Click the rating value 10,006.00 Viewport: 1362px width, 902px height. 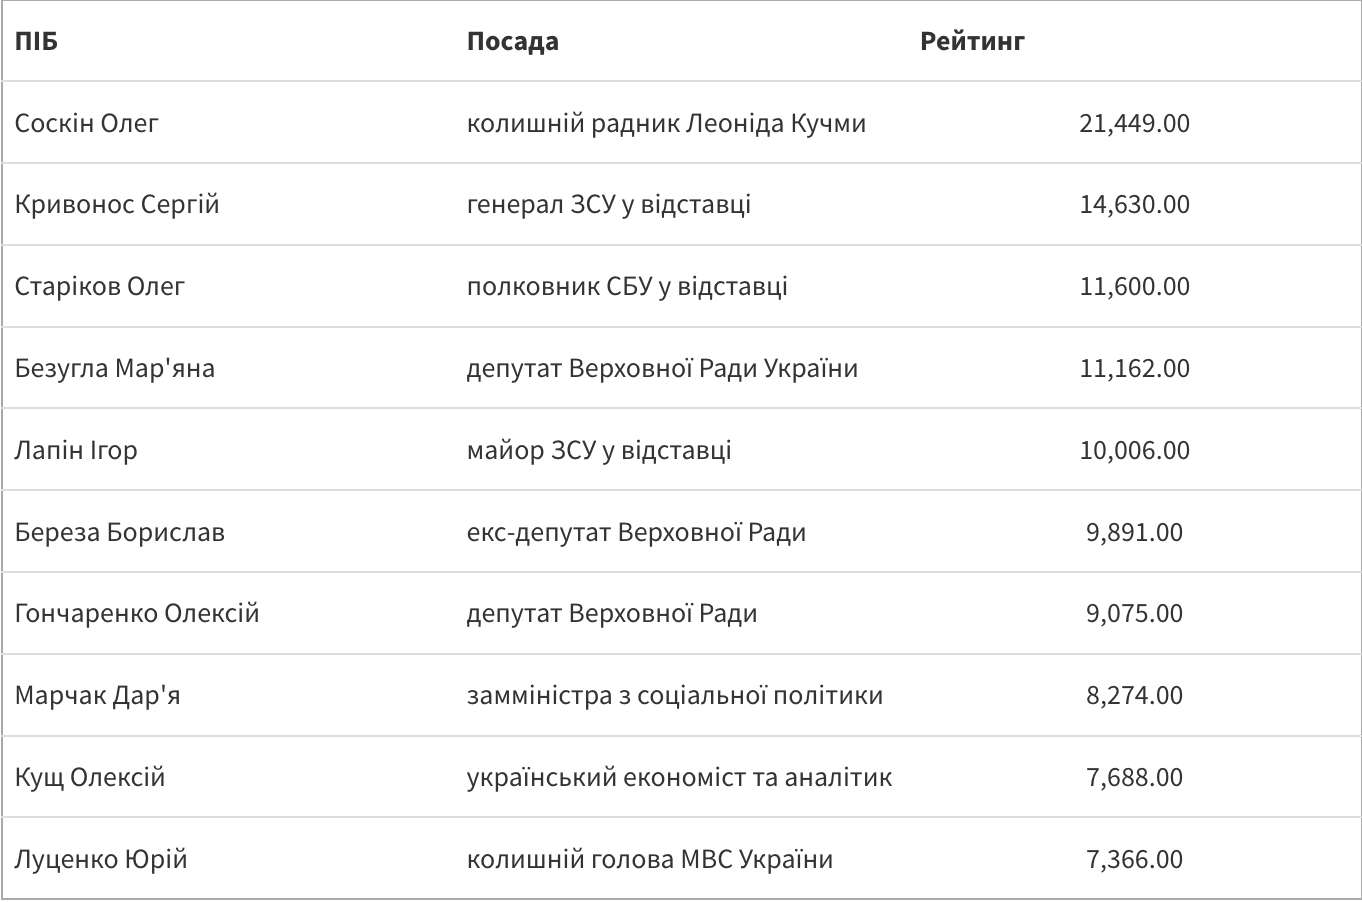click(1134, 451)
